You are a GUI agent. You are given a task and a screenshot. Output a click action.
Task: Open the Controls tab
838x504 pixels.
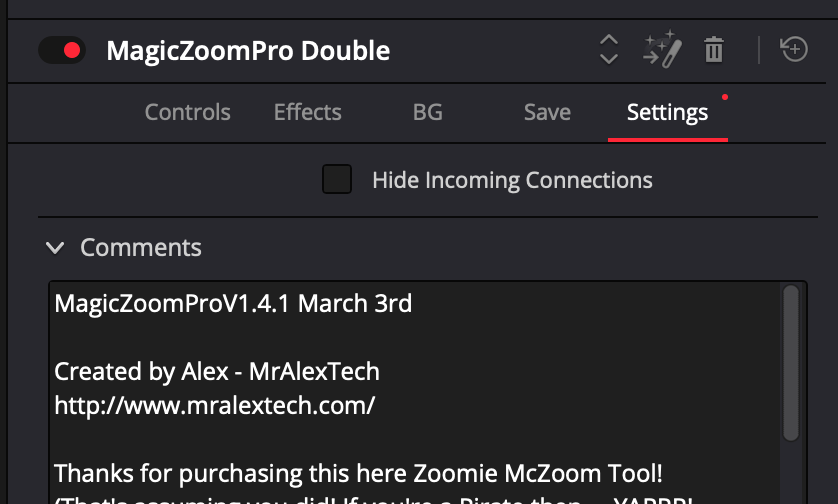[x=187, y=112]
